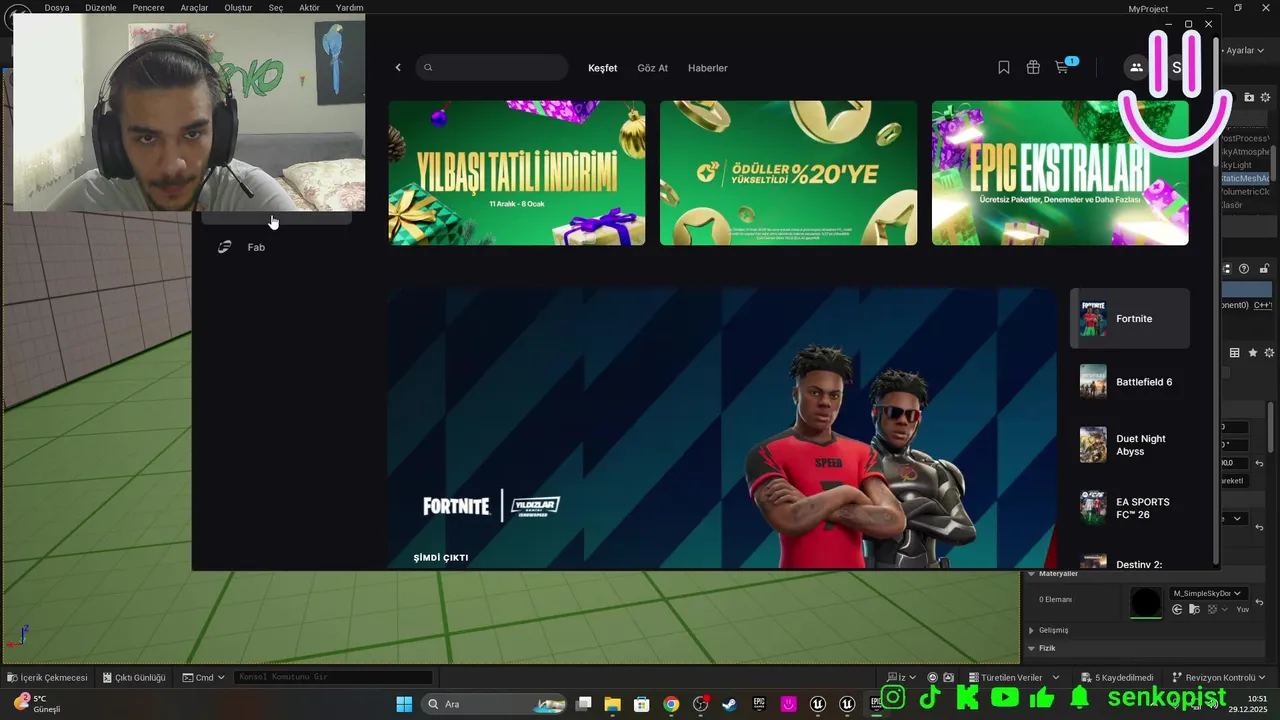Viewport: 1280px width, 720px height.
Task: Open the Dosya menu
Action: coord(57,7)
